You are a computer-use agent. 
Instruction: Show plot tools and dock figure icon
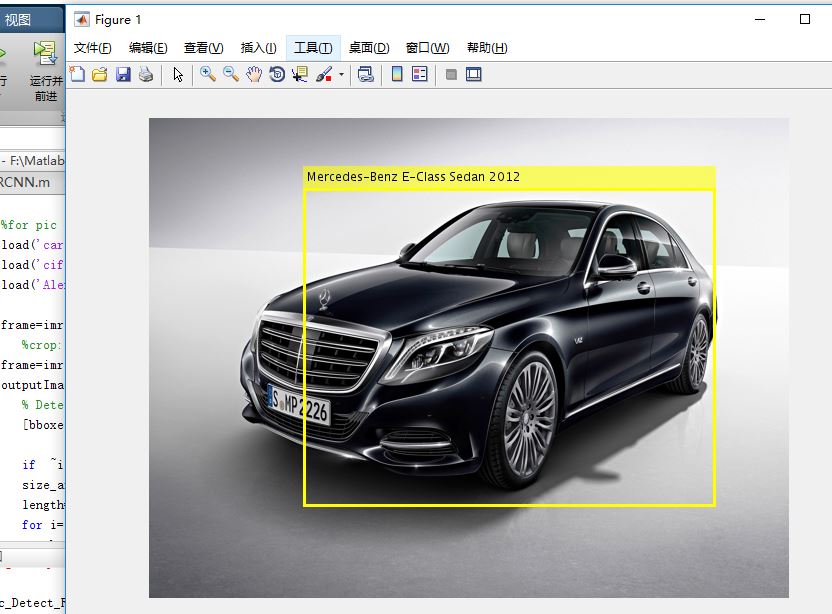pyautogui.click(x=474, y=74)
